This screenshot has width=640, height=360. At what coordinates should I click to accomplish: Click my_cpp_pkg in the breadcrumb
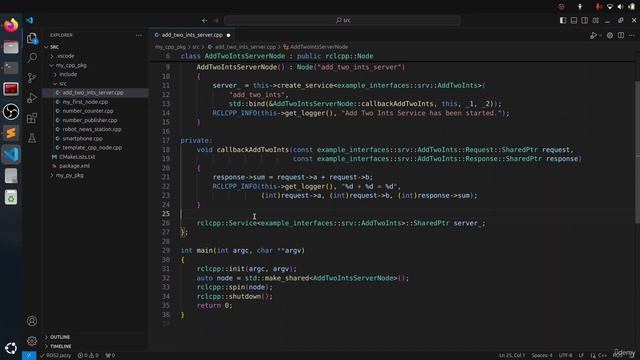[170, 47]
